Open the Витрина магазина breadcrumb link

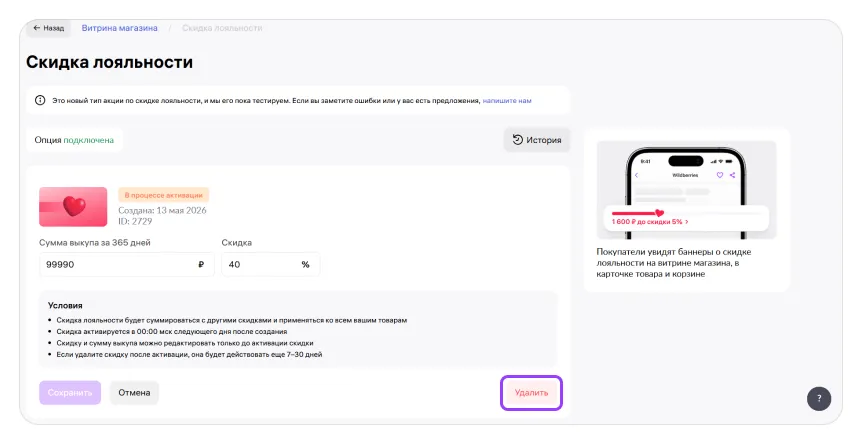point(120,28)
